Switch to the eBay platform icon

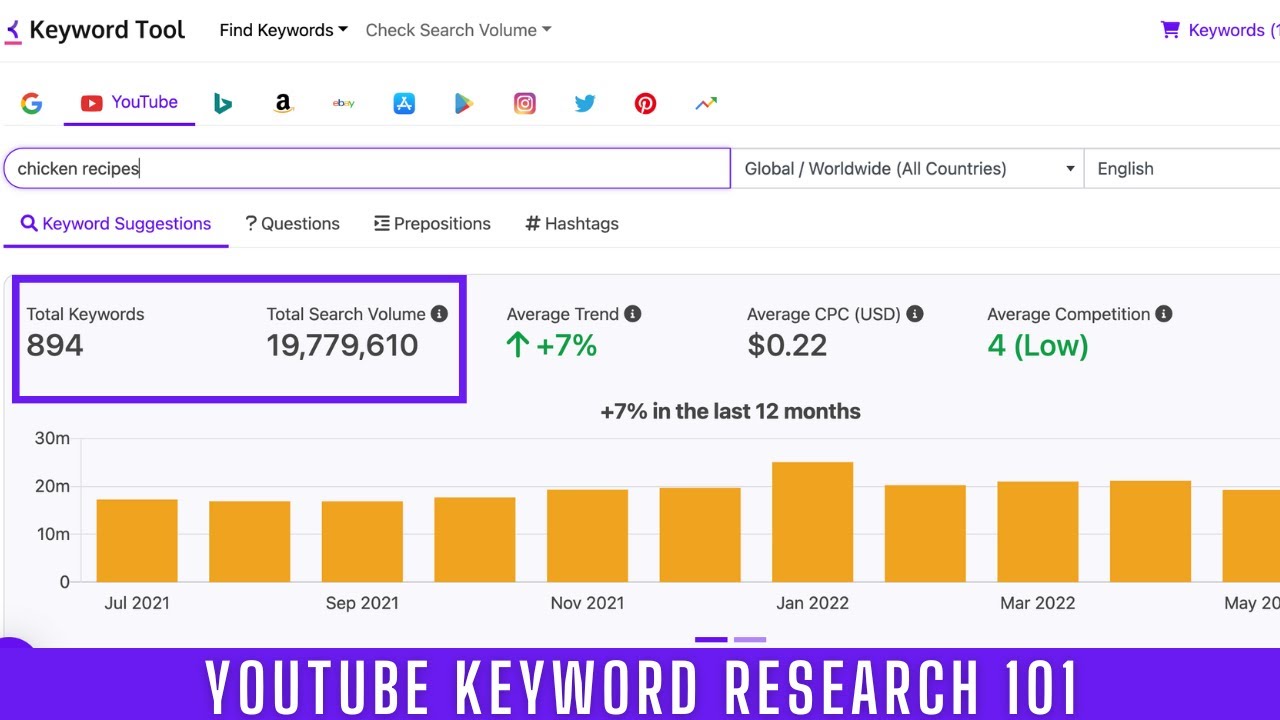[x=344, y=103]
